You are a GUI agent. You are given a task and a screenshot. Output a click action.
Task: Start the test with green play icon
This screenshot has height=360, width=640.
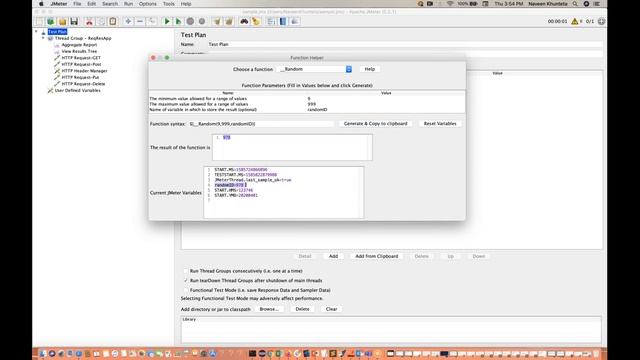167,21
